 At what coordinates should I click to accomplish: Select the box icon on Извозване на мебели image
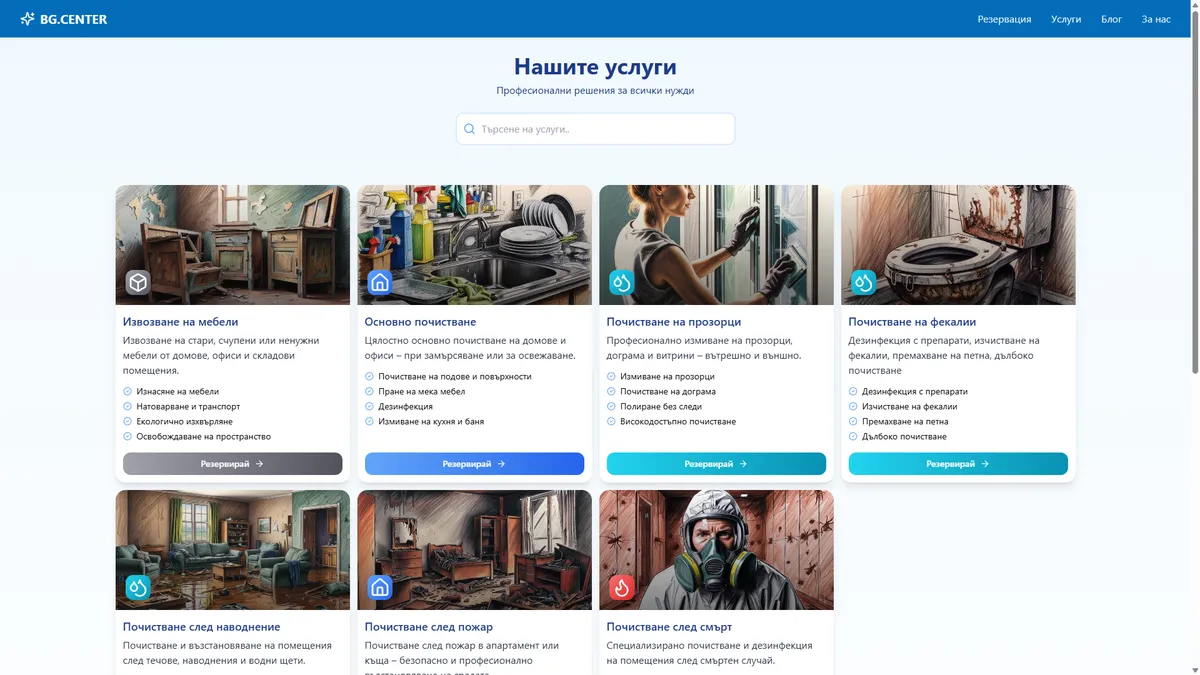tap(138, 282)
